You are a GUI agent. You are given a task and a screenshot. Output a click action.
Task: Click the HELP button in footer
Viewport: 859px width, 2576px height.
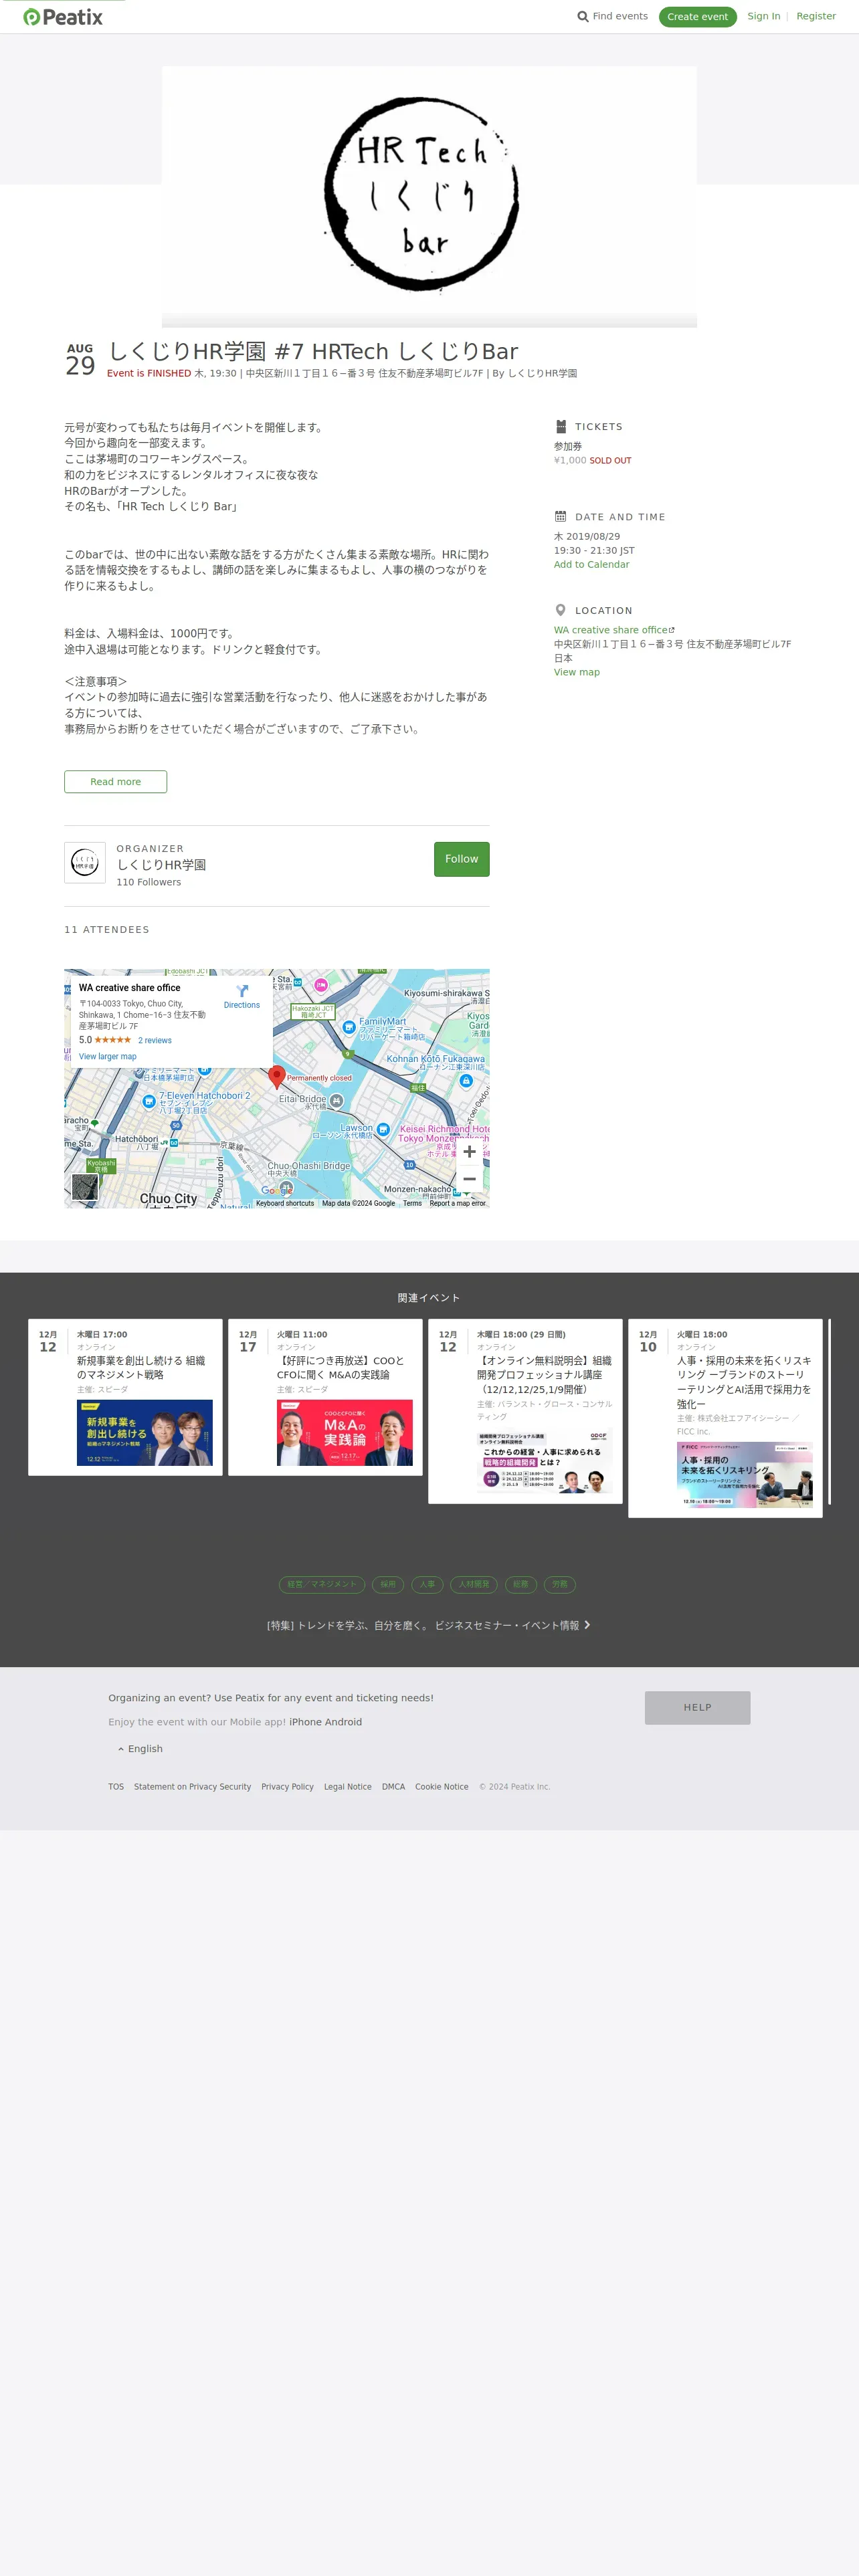click(x=697, y=1707)
